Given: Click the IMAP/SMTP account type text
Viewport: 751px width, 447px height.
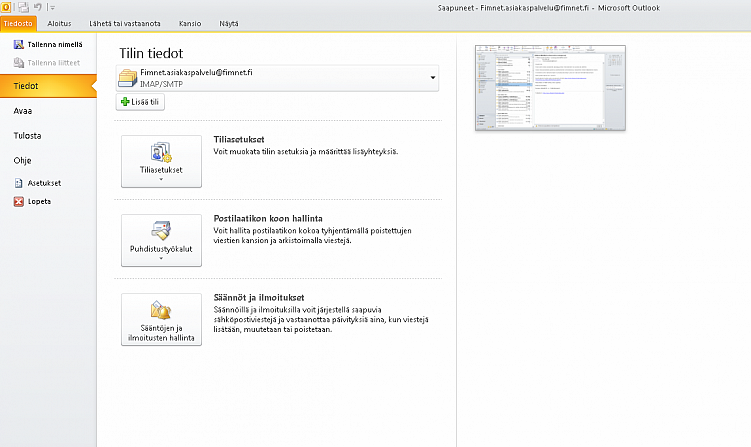Looking at the screenshot, I should pos(161,84).
